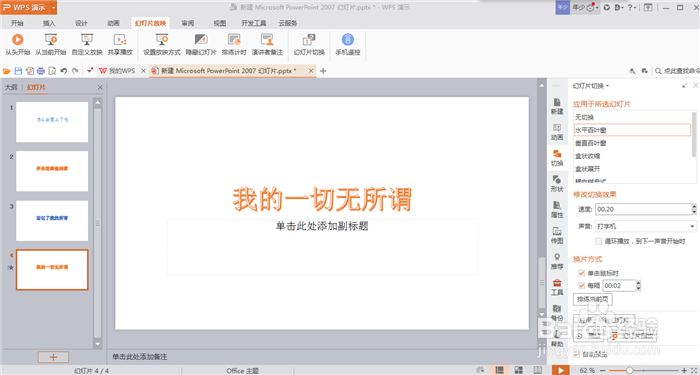Start rehearse timings (排练计时)
Screen dimensions: 700x375
(234, 45)
